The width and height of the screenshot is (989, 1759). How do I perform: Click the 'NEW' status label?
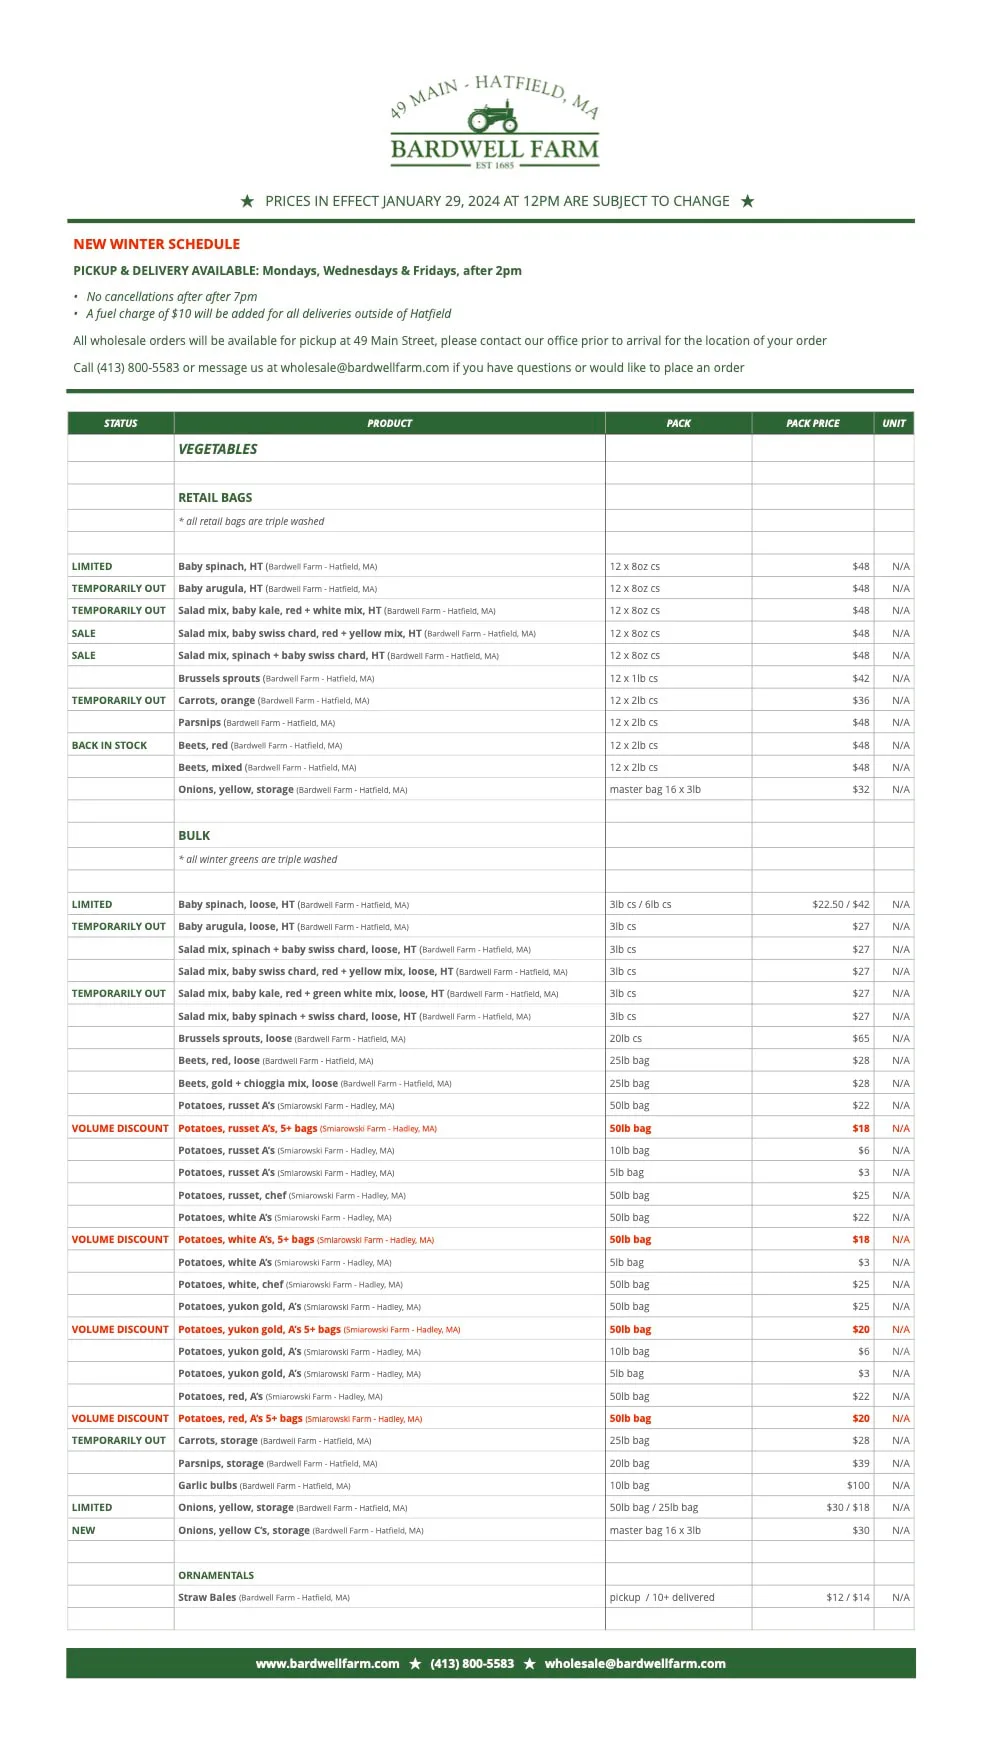click(83, 1530)
